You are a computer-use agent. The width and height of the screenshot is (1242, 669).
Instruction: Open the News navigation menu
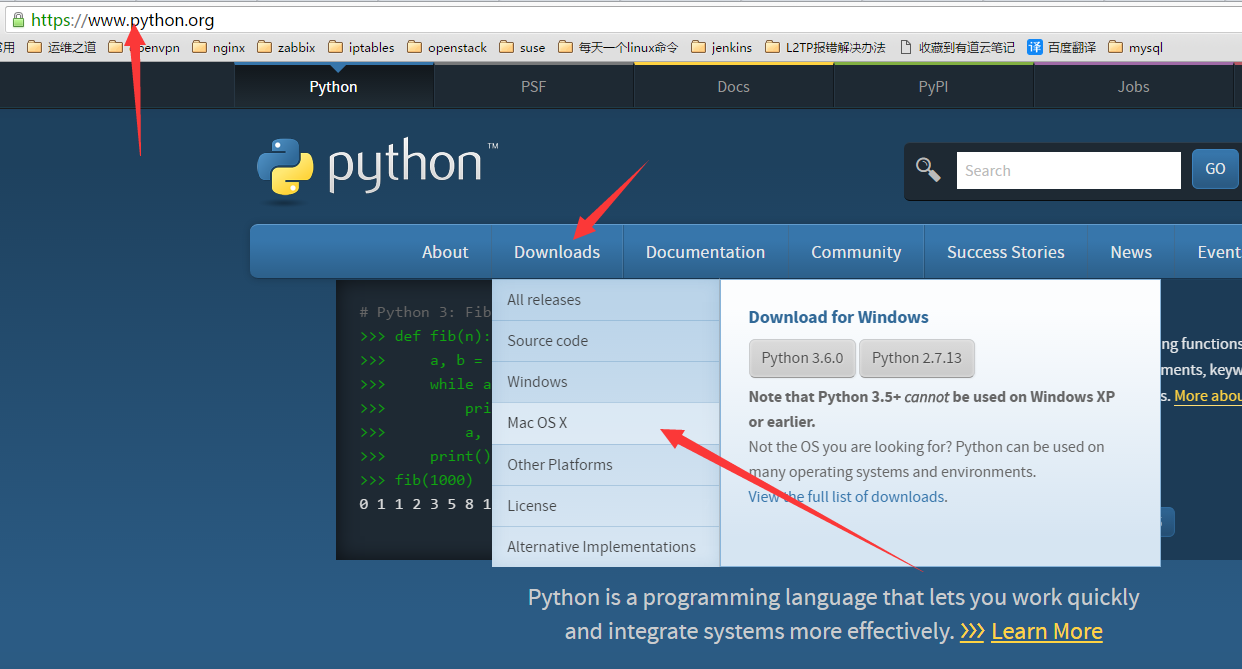[1131, 252]
